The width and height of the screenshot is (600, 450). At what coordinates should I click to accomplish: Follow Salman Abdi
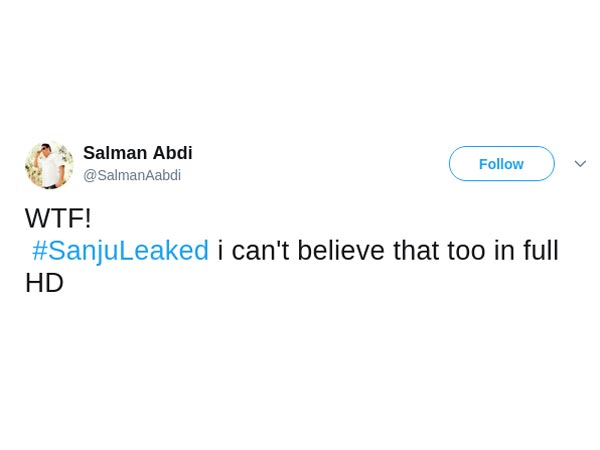(501, 164)
